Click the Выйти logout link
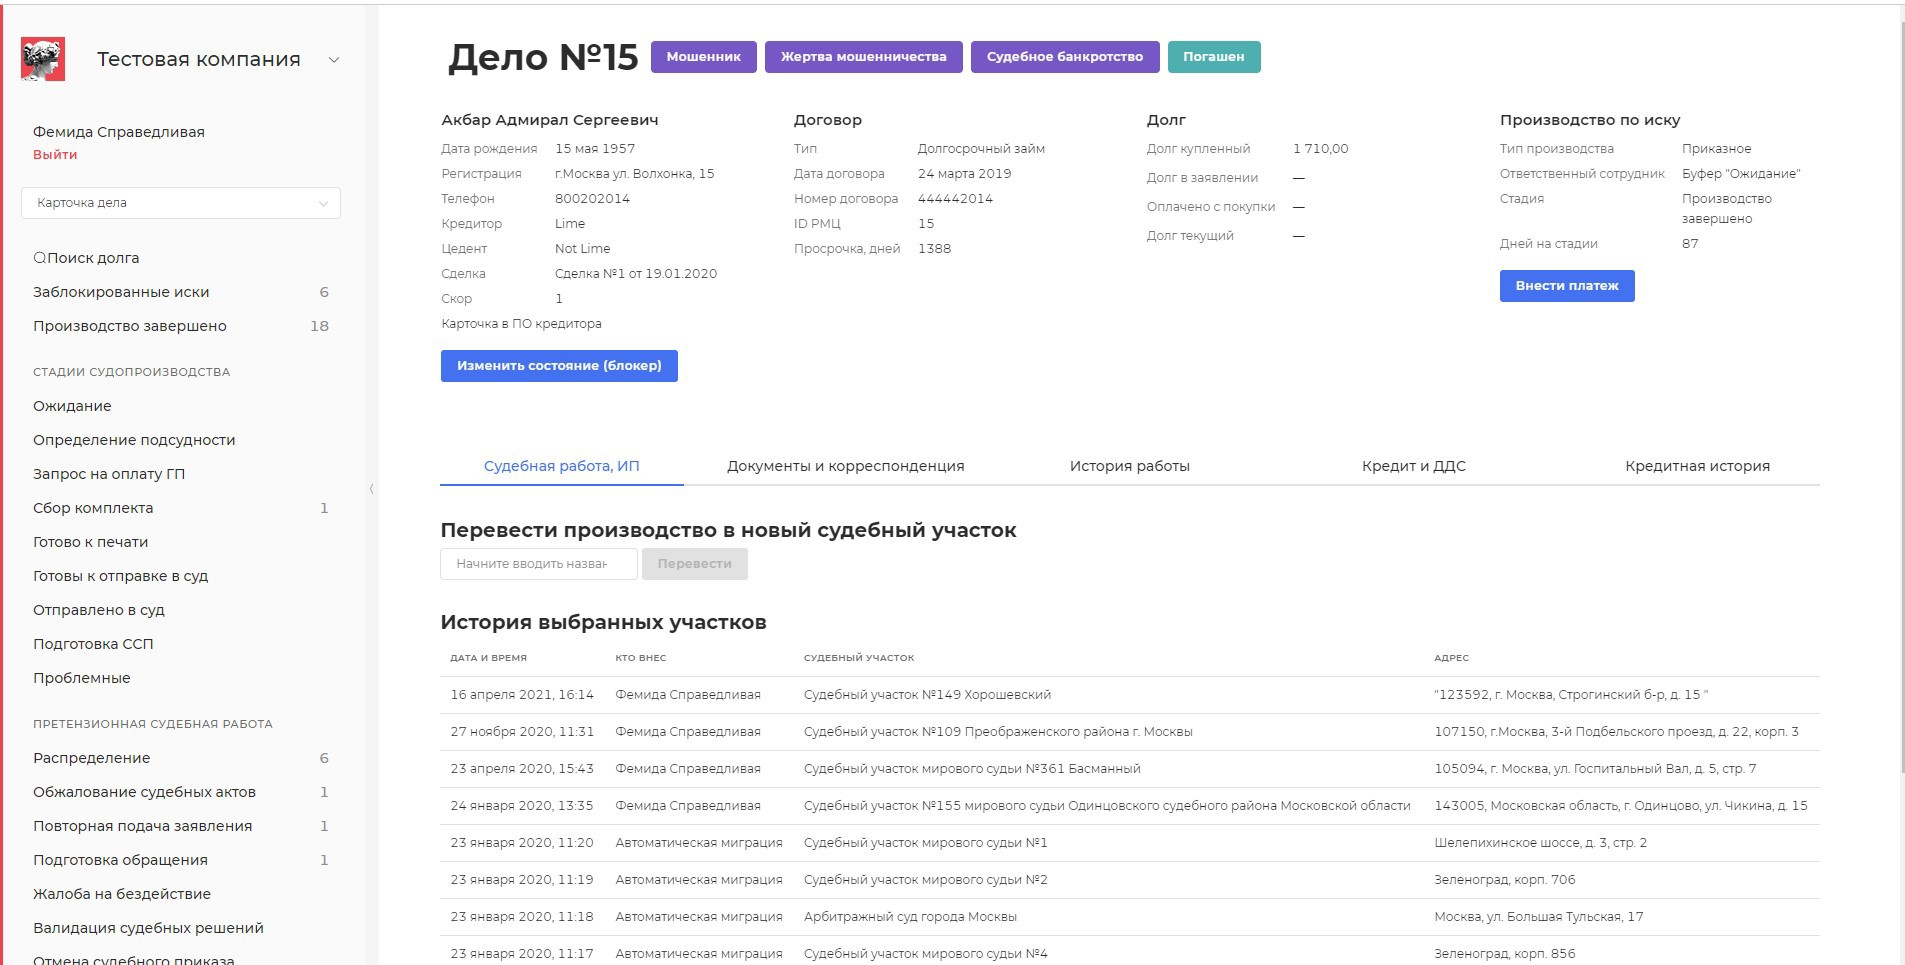Screen dimensions: 1905x965 55,155
